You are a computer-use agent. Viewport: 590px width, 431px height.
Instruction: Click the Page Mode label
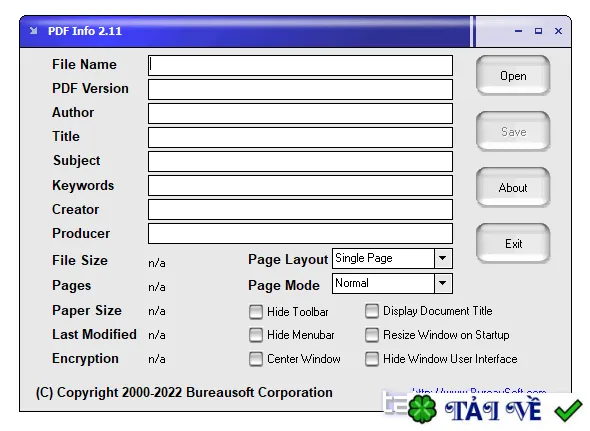(x=284, y=285)
